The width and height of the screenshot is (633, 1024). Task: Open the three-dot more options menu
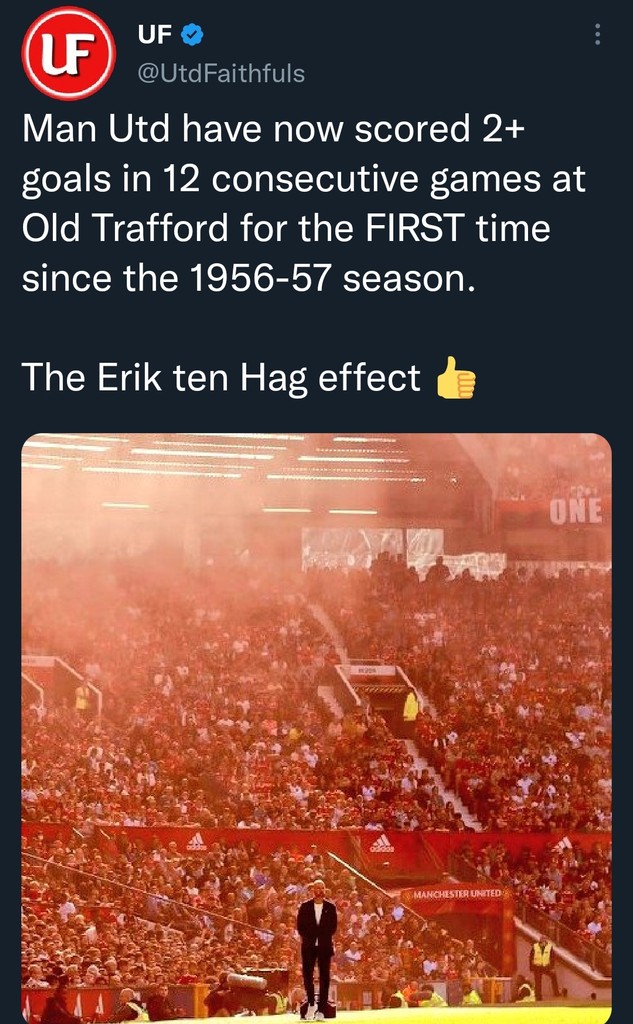point(598,35)
